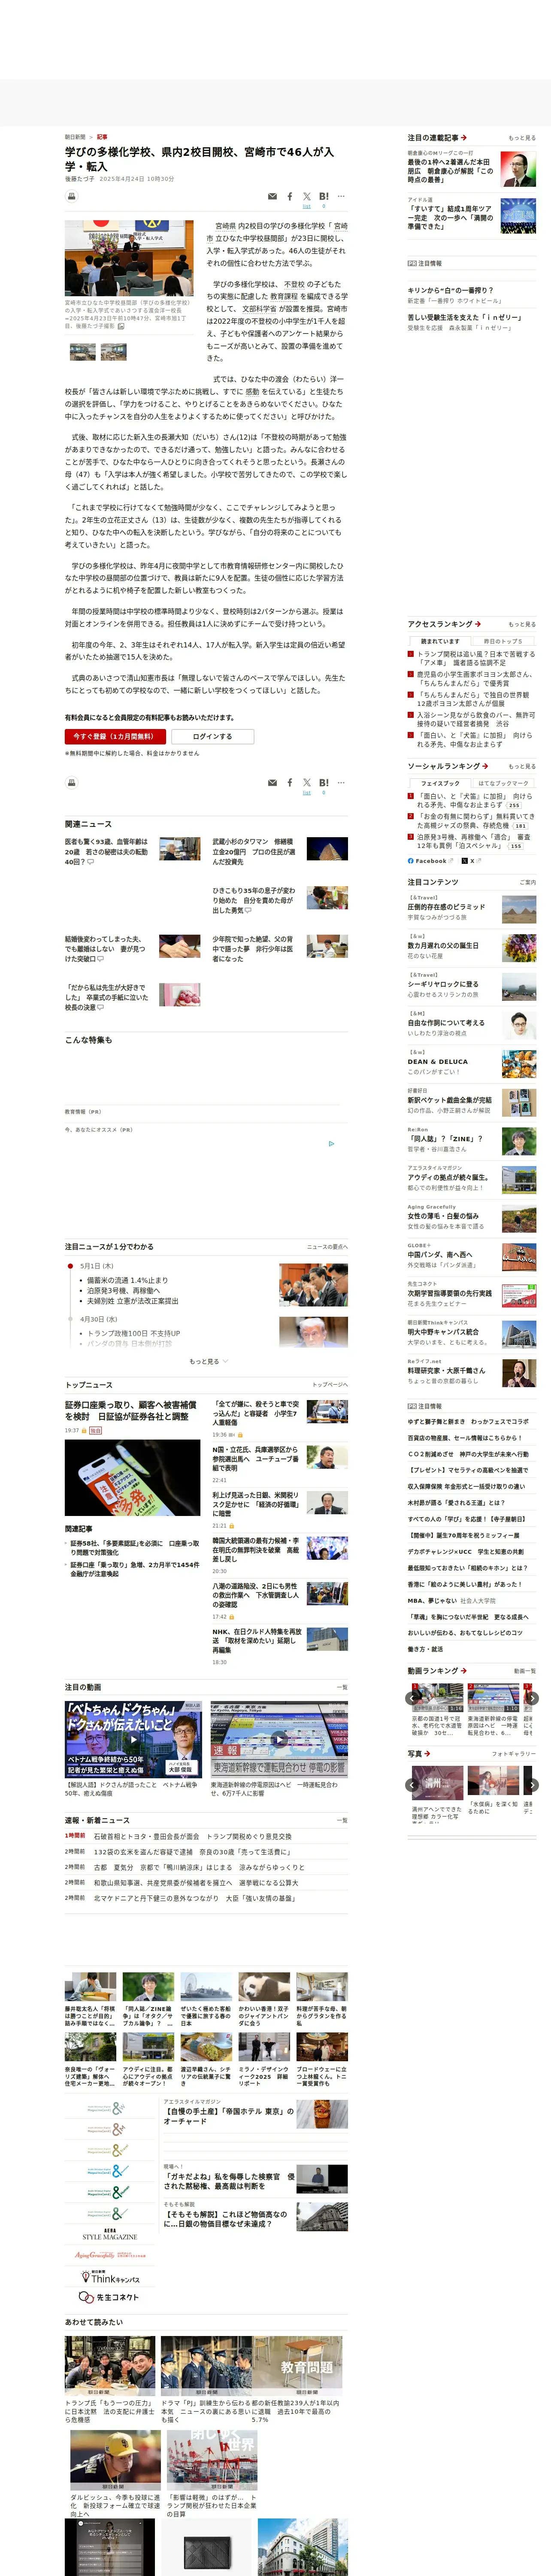Image resolution: width=551 pixels, height=2576 pixels.
Task: Click red arrow beside ソーシャルランキング heading
Action: (x=485, y=766)
